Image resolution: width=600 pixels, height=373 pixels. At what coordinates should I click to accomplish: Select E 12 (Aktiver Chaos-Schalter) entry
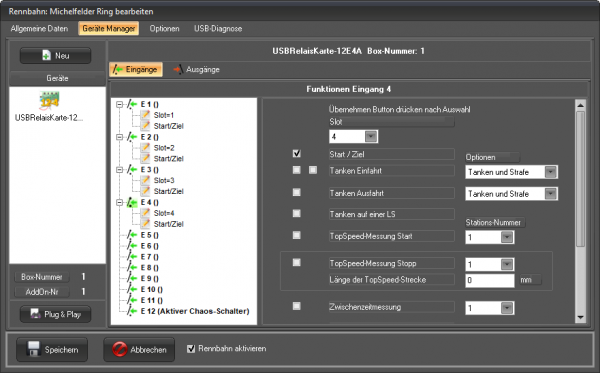[x=195, y=311]
